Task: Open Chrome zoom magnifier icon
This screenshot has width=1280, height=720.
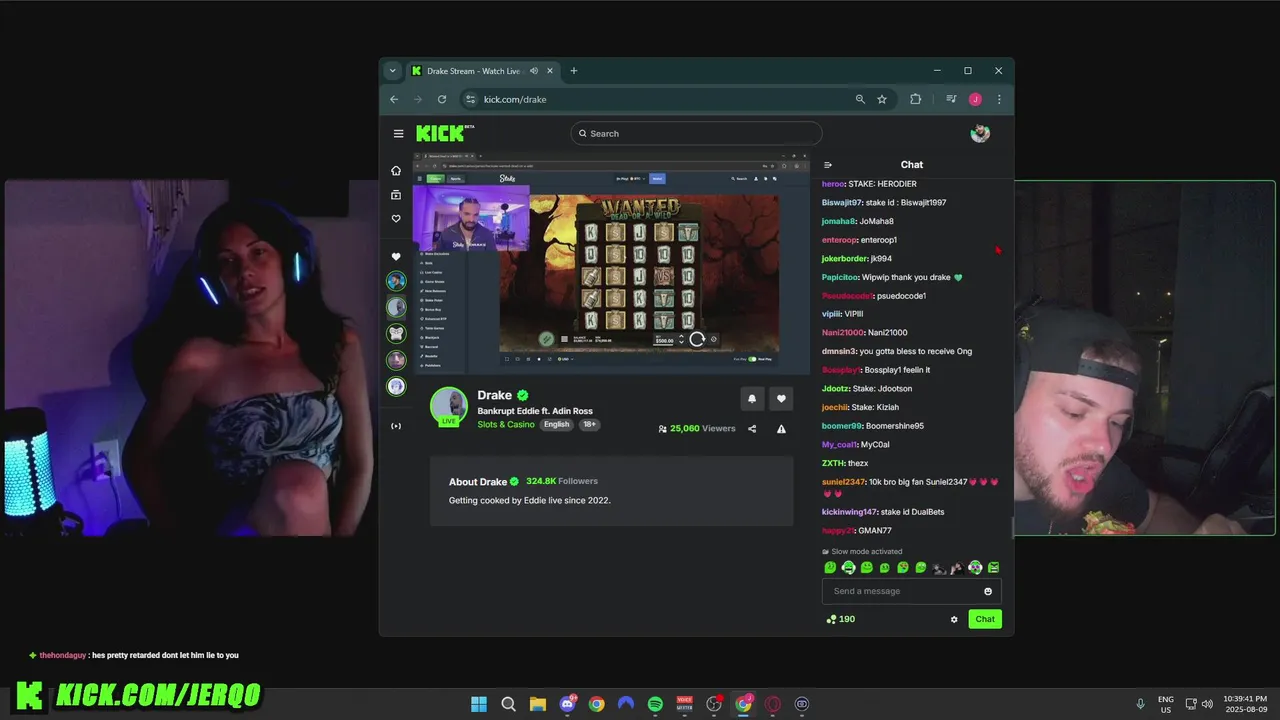Action: point(860,99)
